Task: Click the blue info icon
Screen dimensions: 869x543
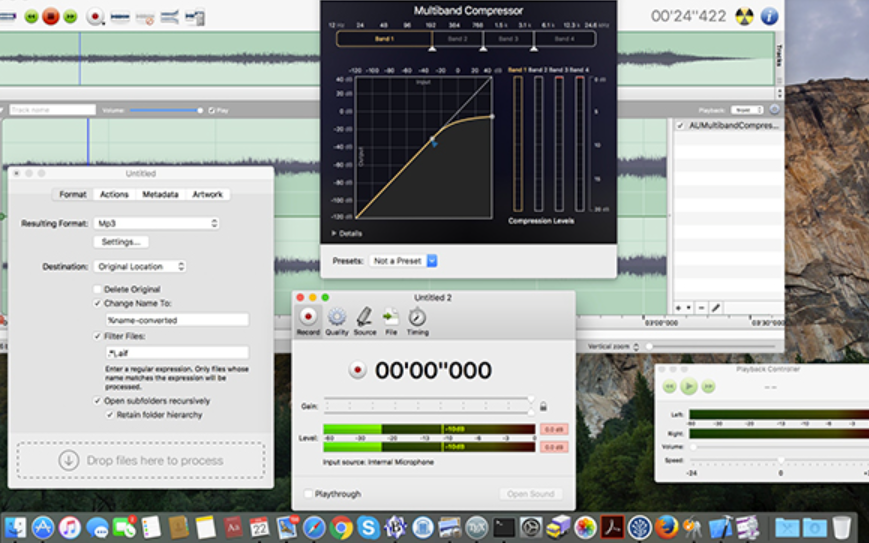Action: [769, 16]
